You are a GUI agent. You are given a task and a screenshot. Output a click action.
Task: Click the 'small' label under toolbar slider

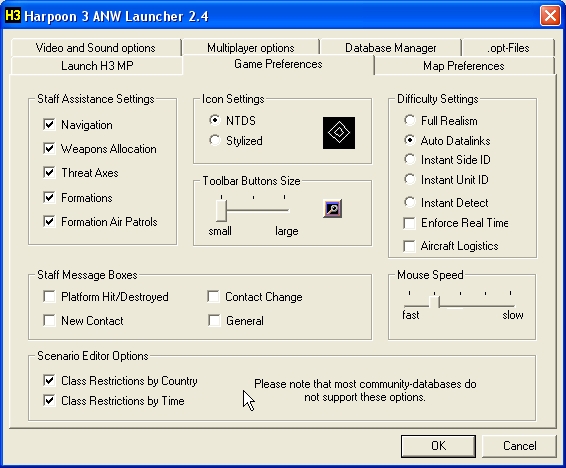tap(220, 231)
